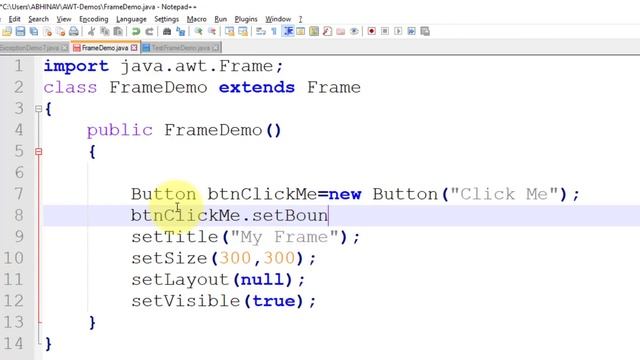This screenshot has height=360, width=640.
Task: Play back the recorded macro
Action: [x=398, y=31]
